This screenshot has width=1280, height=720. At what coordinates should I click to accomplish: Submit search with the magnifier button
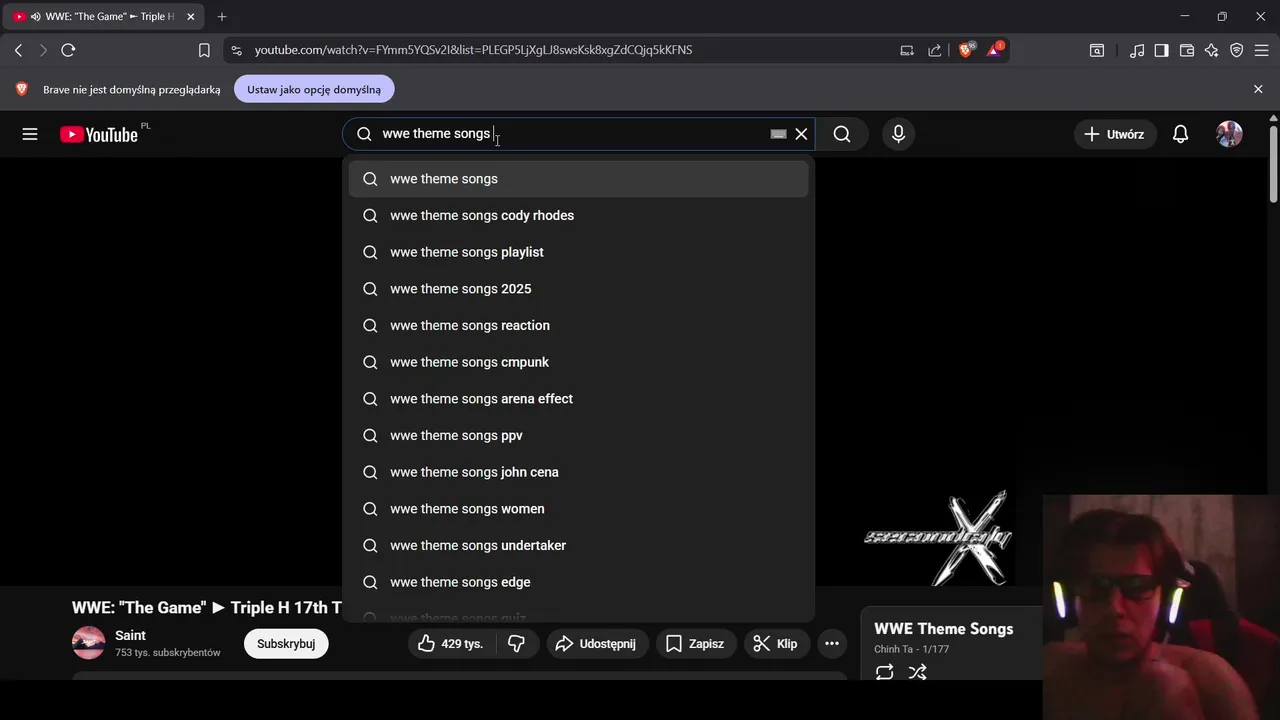click(x=842, y=134)
